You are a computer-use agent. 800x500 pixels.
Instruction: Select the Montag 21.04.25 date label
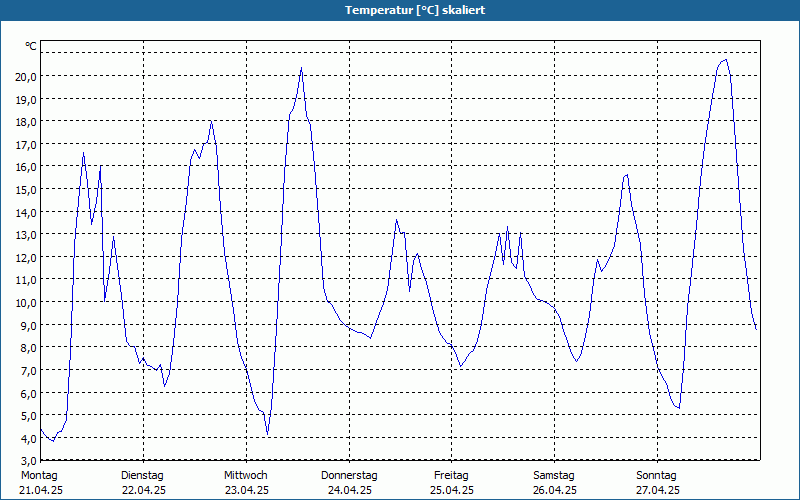point(41,483)
